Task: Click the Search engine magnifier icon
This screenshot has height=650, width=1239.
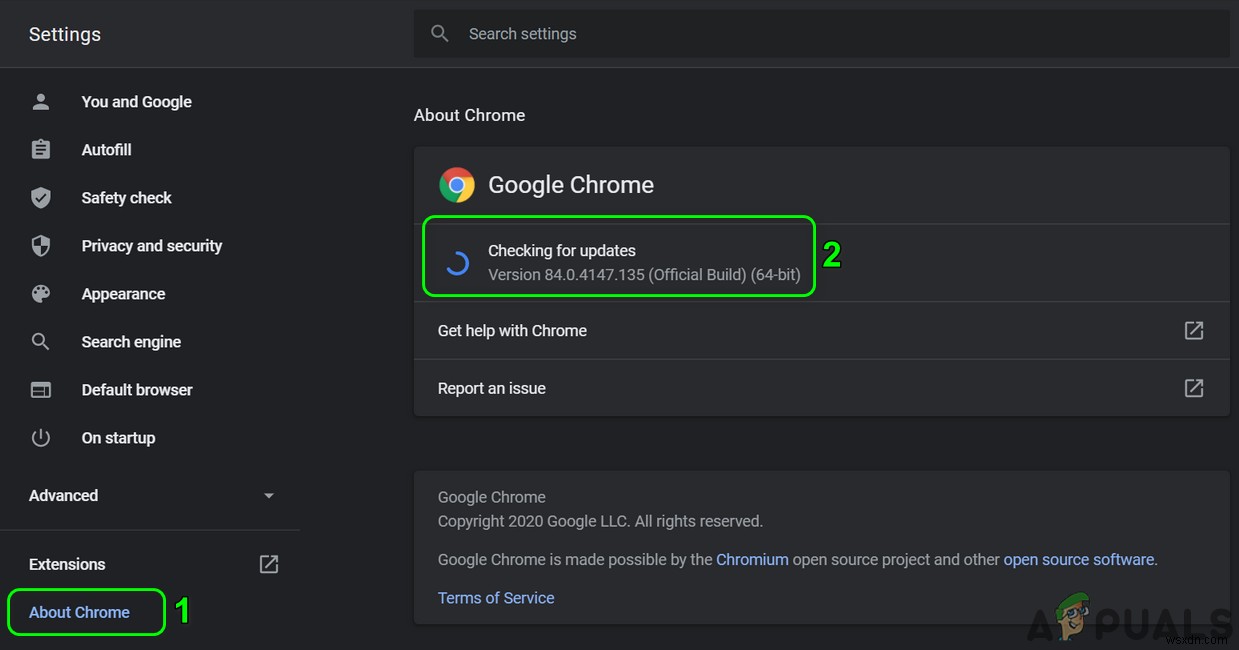Action: [40, 341]
